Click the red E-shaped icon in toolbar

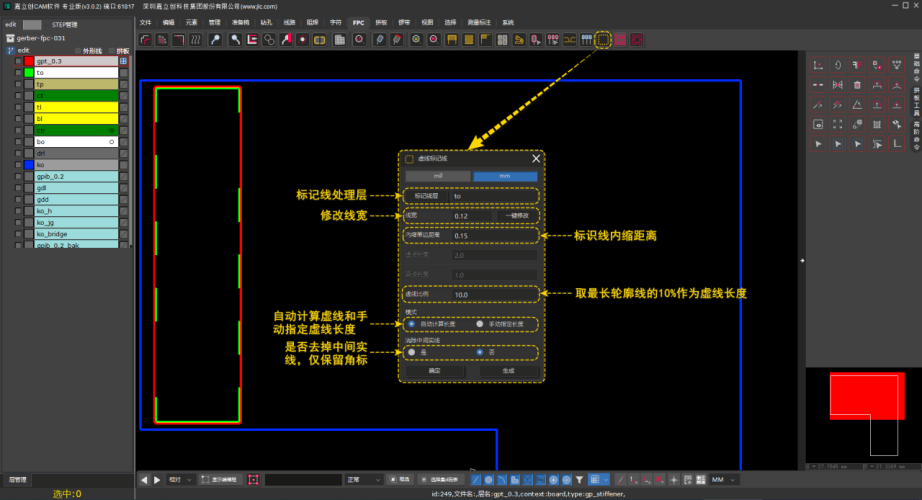tap(252, 40)
